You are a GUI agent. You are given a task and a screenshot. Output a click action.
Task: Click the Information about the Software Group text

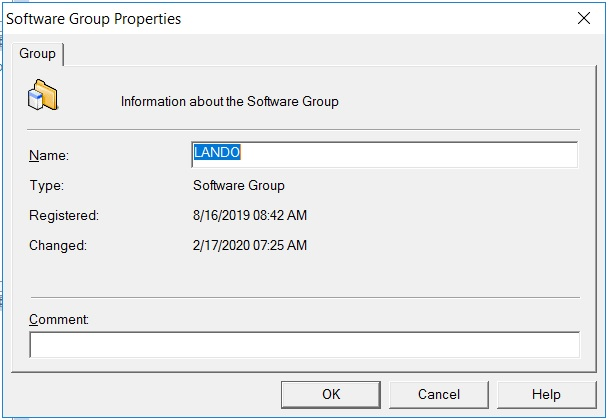pos(229,101)
